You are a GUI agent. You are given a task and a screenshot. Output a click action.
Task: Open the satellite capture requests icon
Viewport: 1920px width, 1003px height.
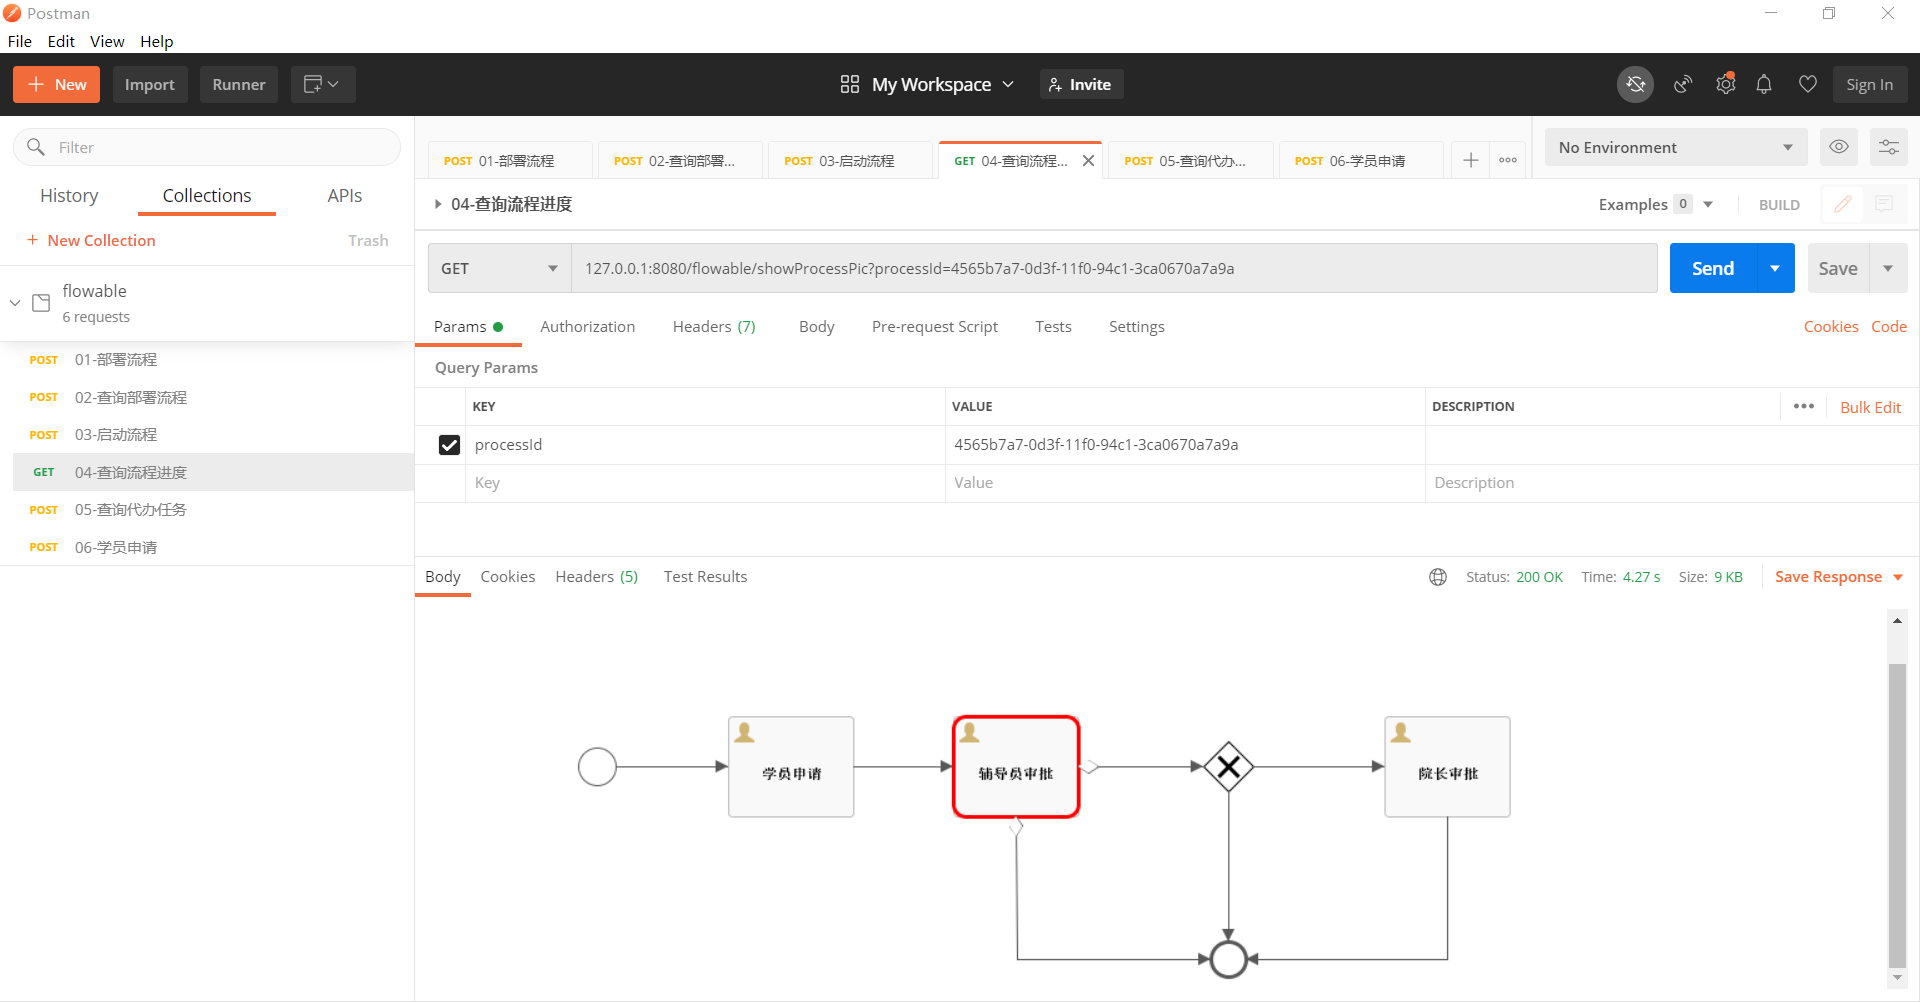pos(1683,85)
